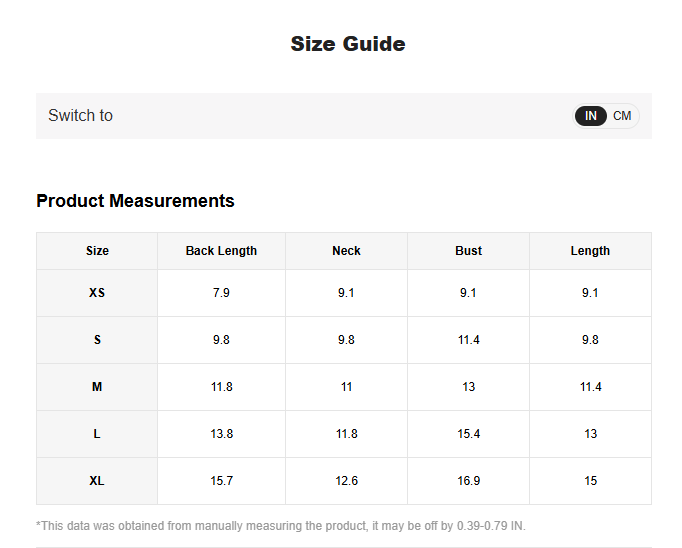Select the L size row label
Viewport: 682px width, 548px height.
tap(97, 434)
